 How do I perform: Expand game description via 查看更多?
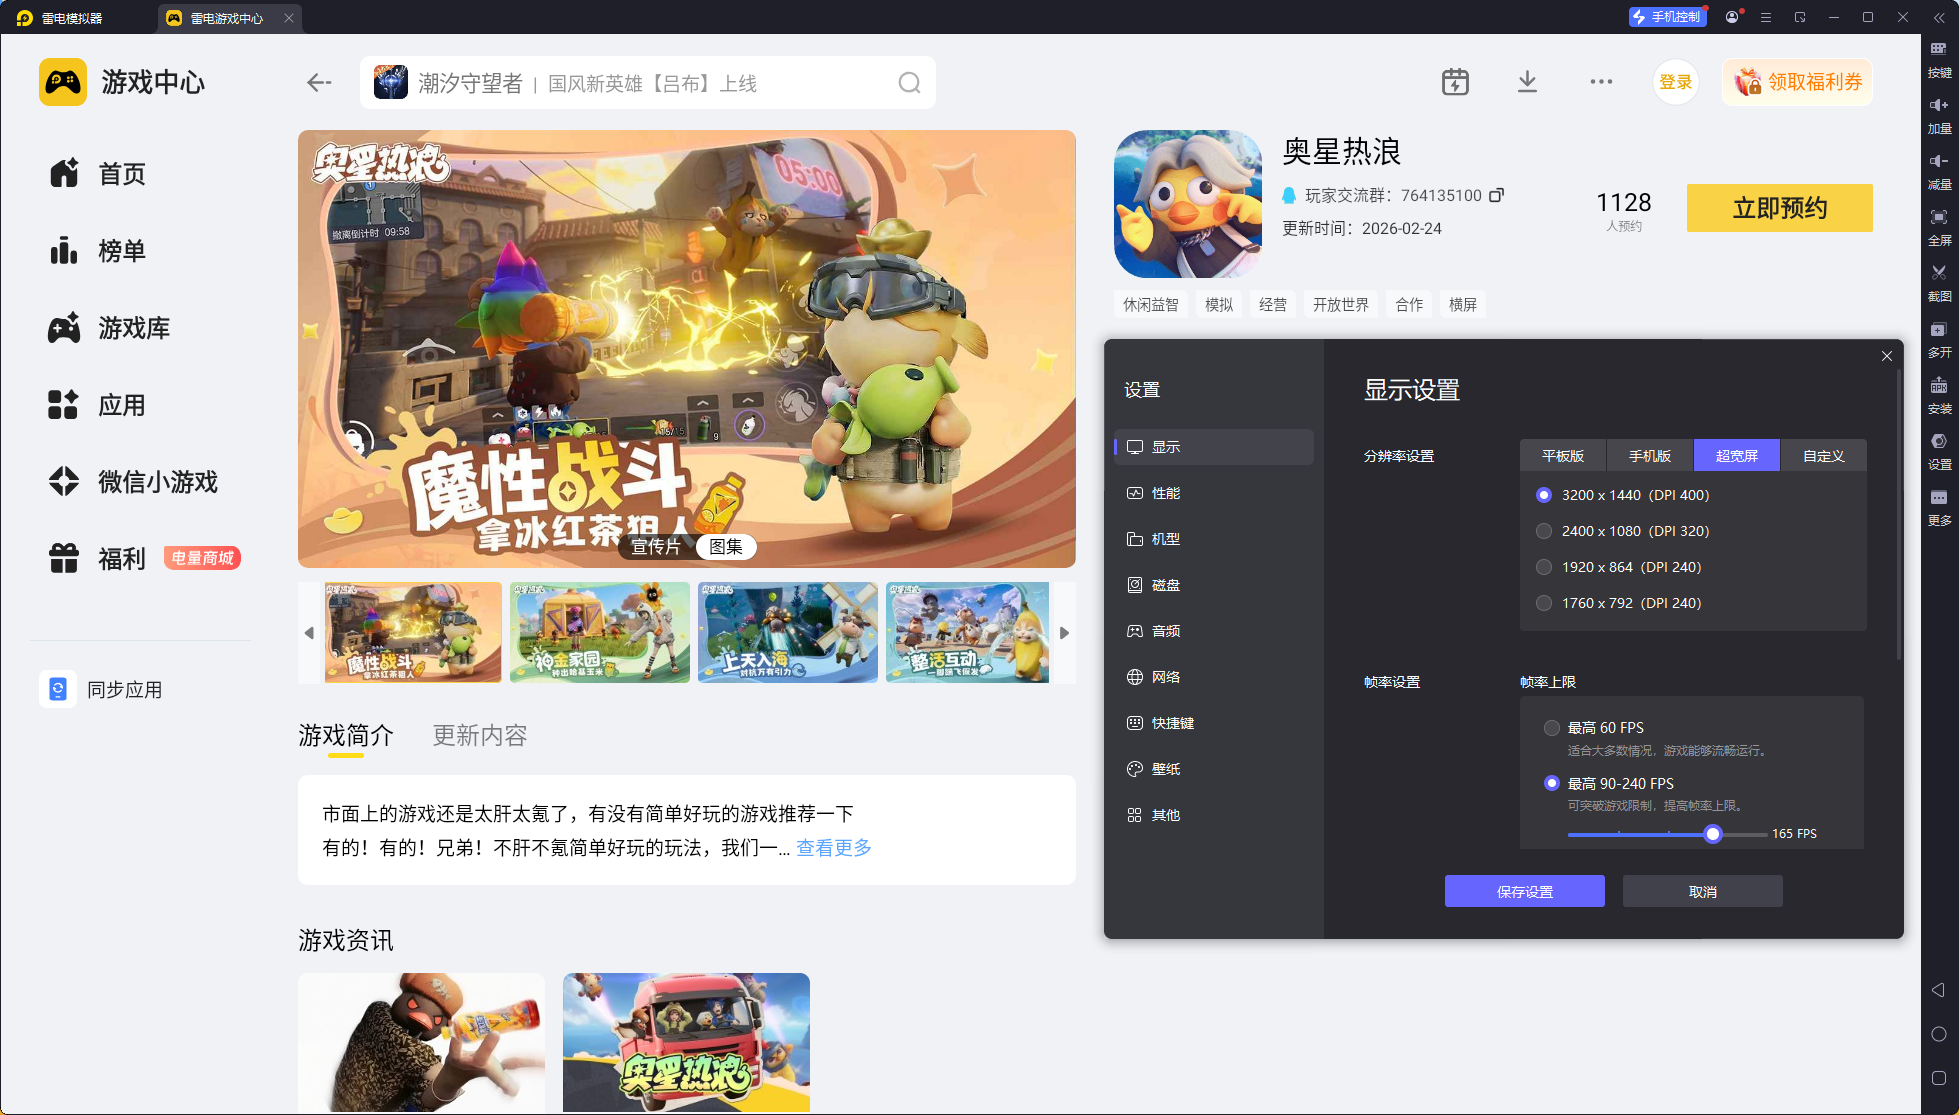coord(833,848)
